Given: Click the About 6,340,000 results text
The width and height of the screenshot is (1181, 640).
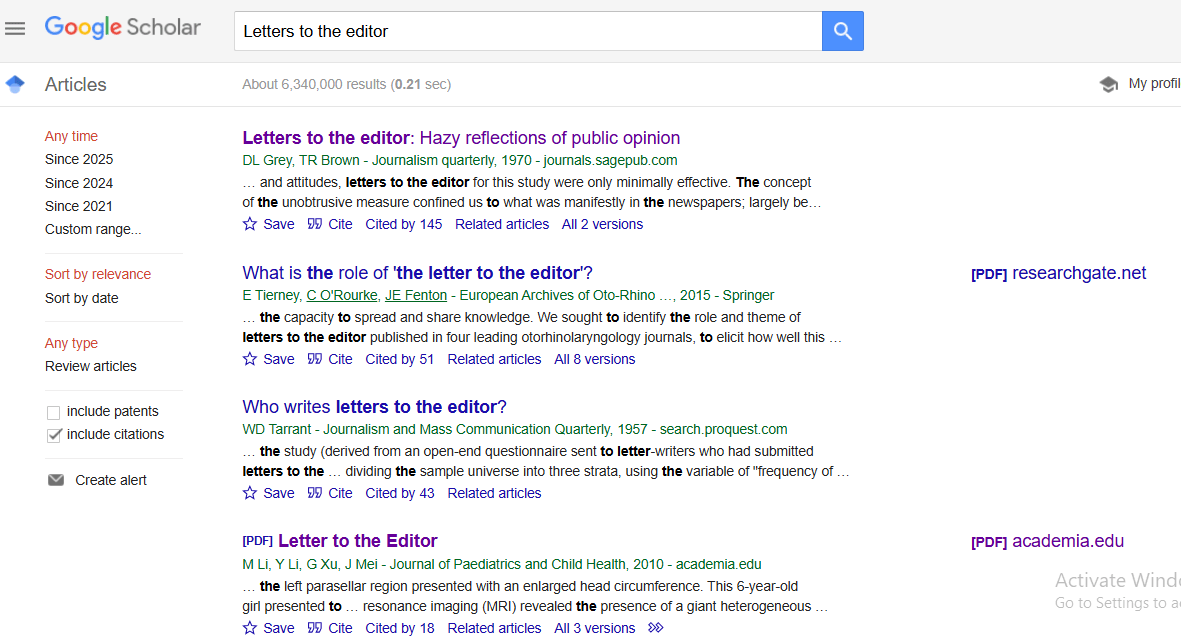Looking at the screenshot, I should click(x=346, y=84).
